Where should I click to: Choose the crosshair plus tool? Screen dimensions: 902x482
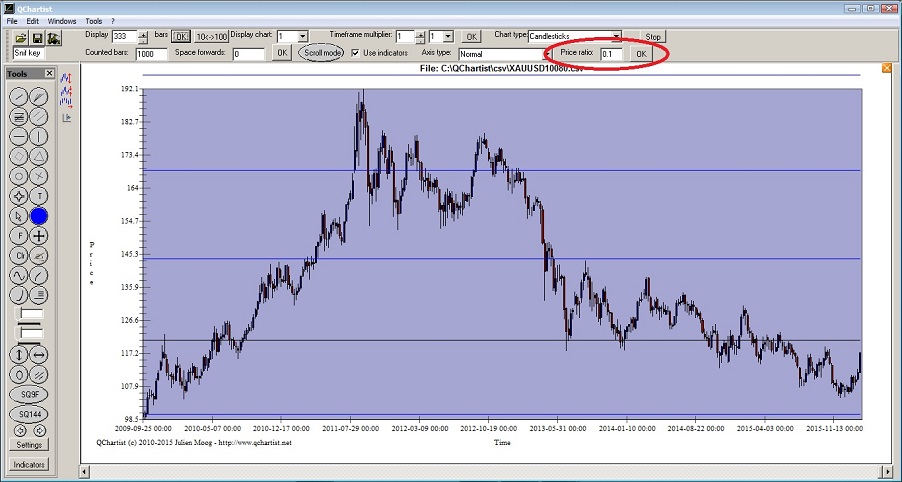pyautogui.click(x=39, y=235)
